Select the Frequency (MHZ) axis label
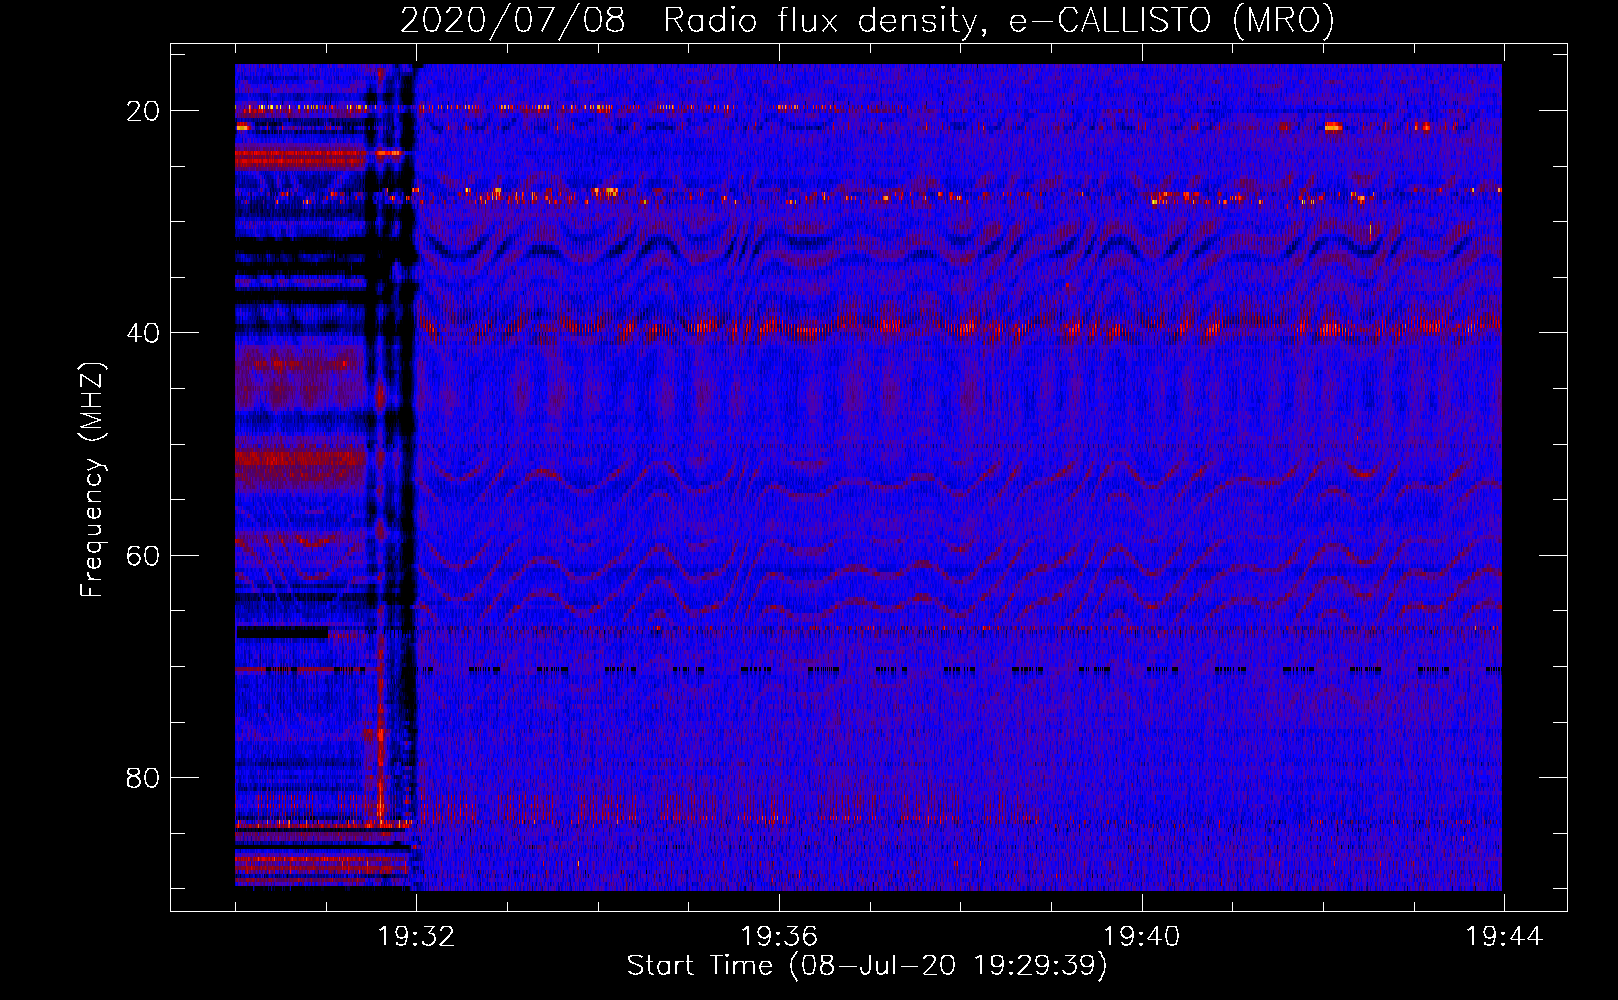 [x=92, y=480]
